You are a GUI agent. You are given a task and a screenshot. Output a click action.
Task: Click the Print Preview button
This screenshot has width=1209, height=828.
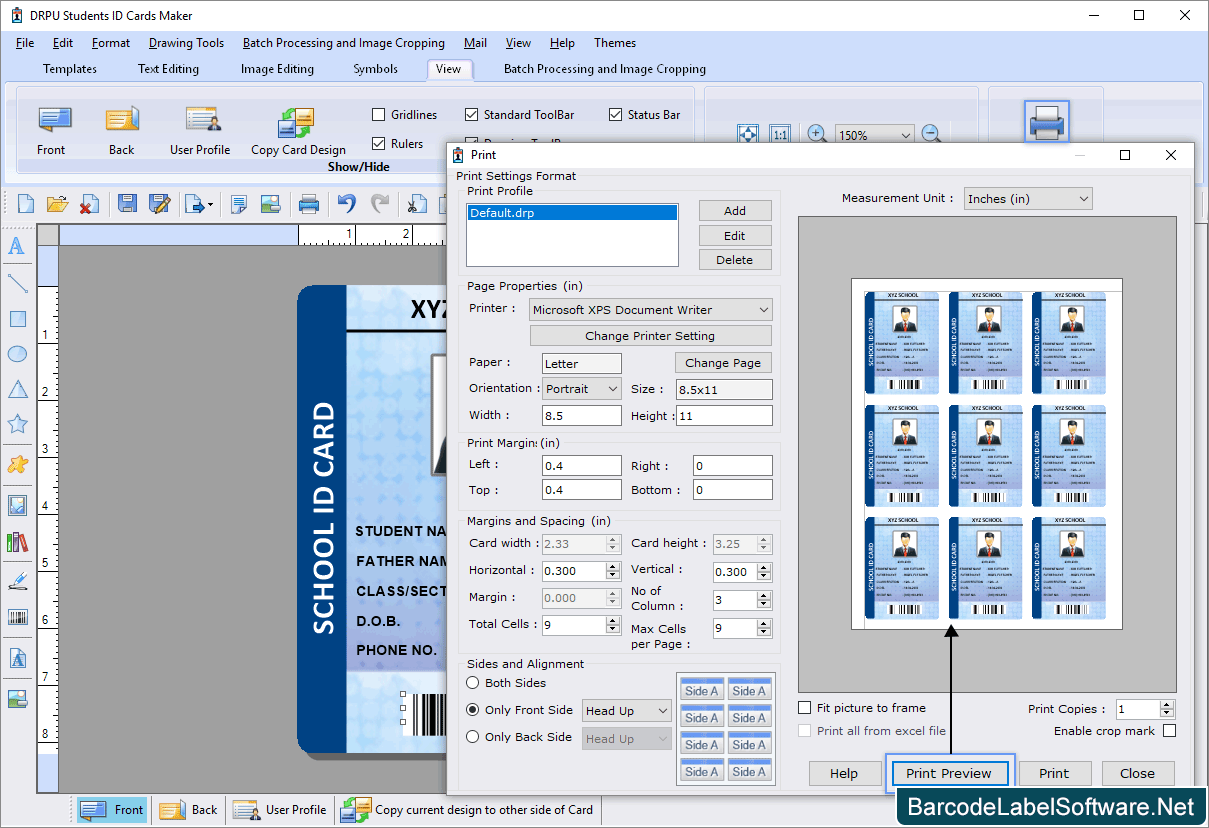coord(948,773)
